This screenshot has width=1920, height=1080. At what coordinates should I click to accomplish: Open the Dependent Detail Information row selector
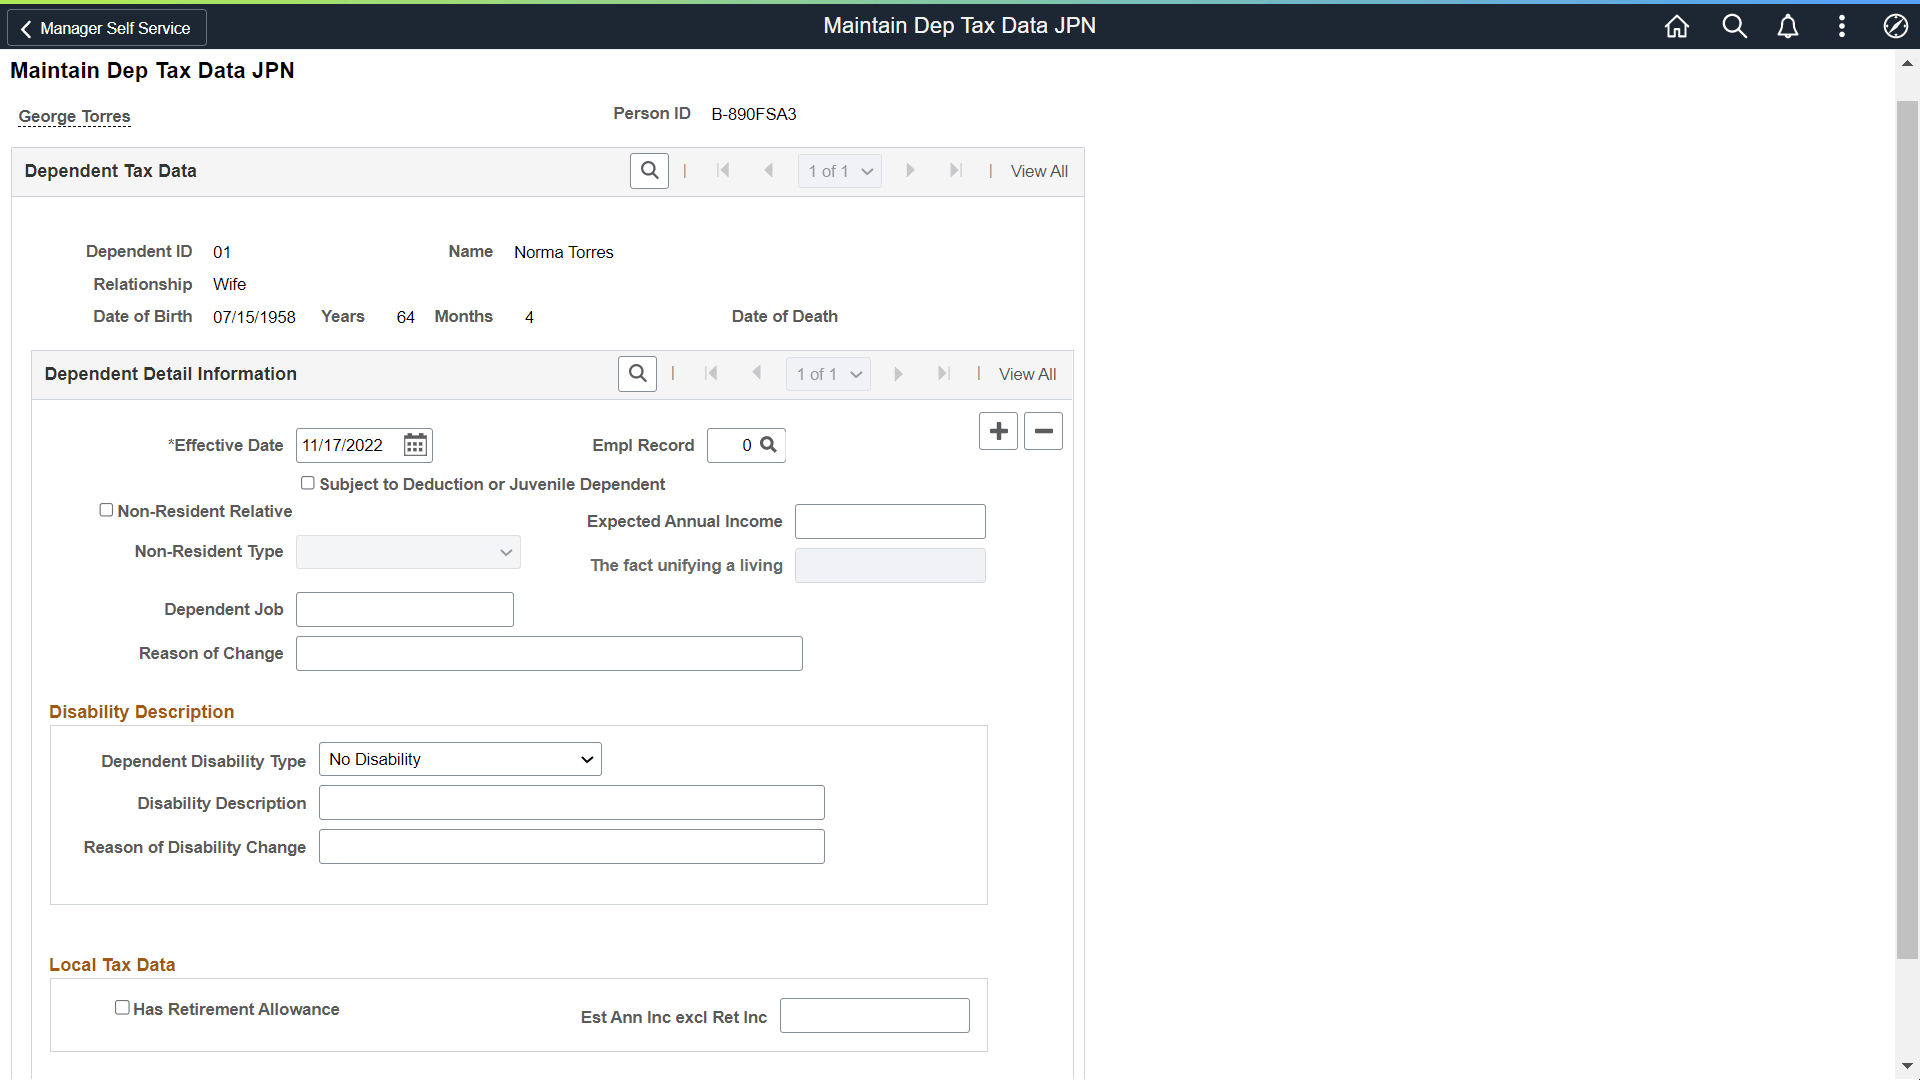click(828, 374)
